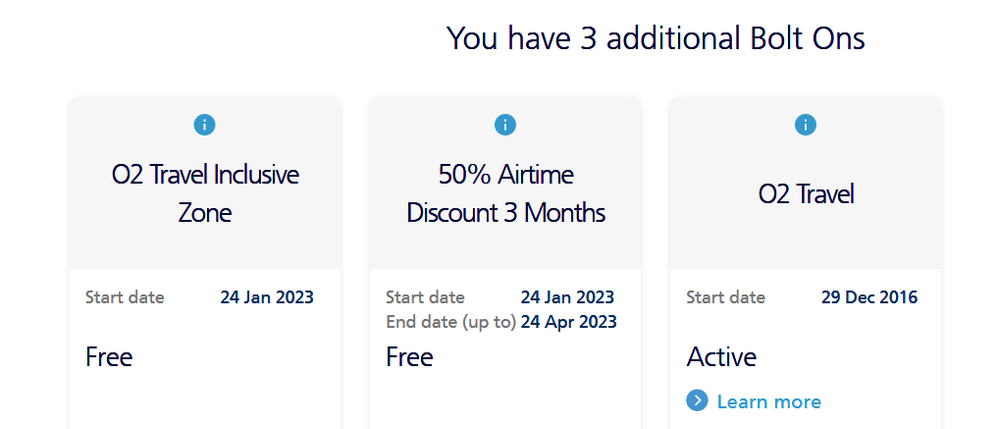998x429 pixels.
Task: Click info icon above O2 Travel Inclusive Zone
Action: pyautogui.click(x=204, y=125)
